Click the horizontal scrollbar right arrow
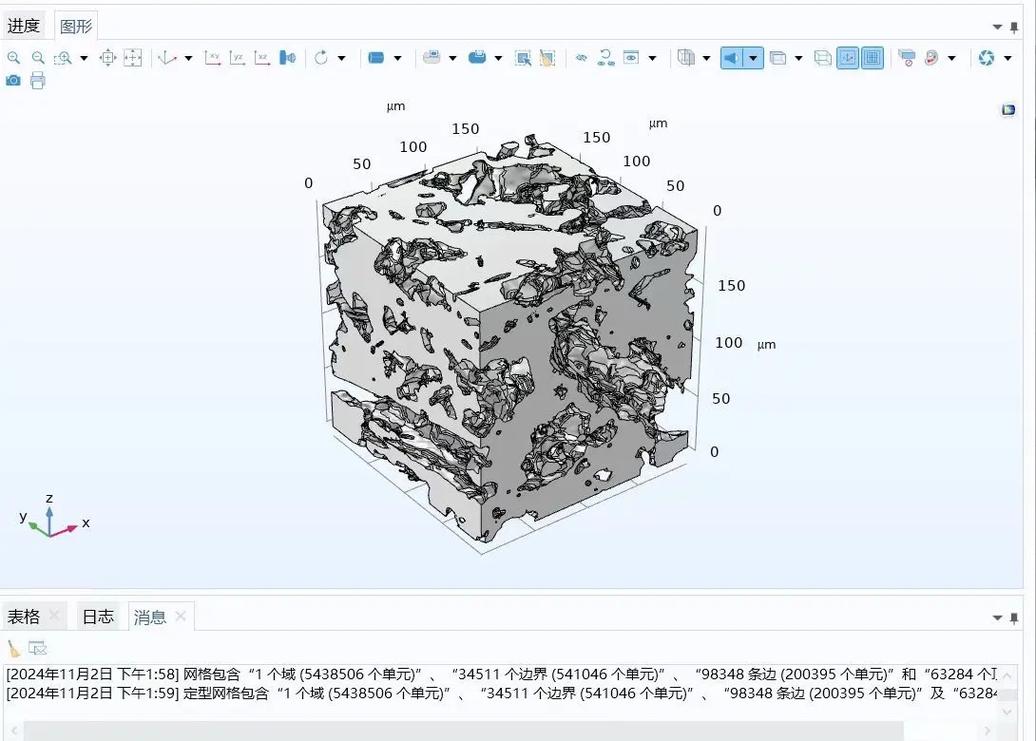The image size is (1036, 741). 987,730
